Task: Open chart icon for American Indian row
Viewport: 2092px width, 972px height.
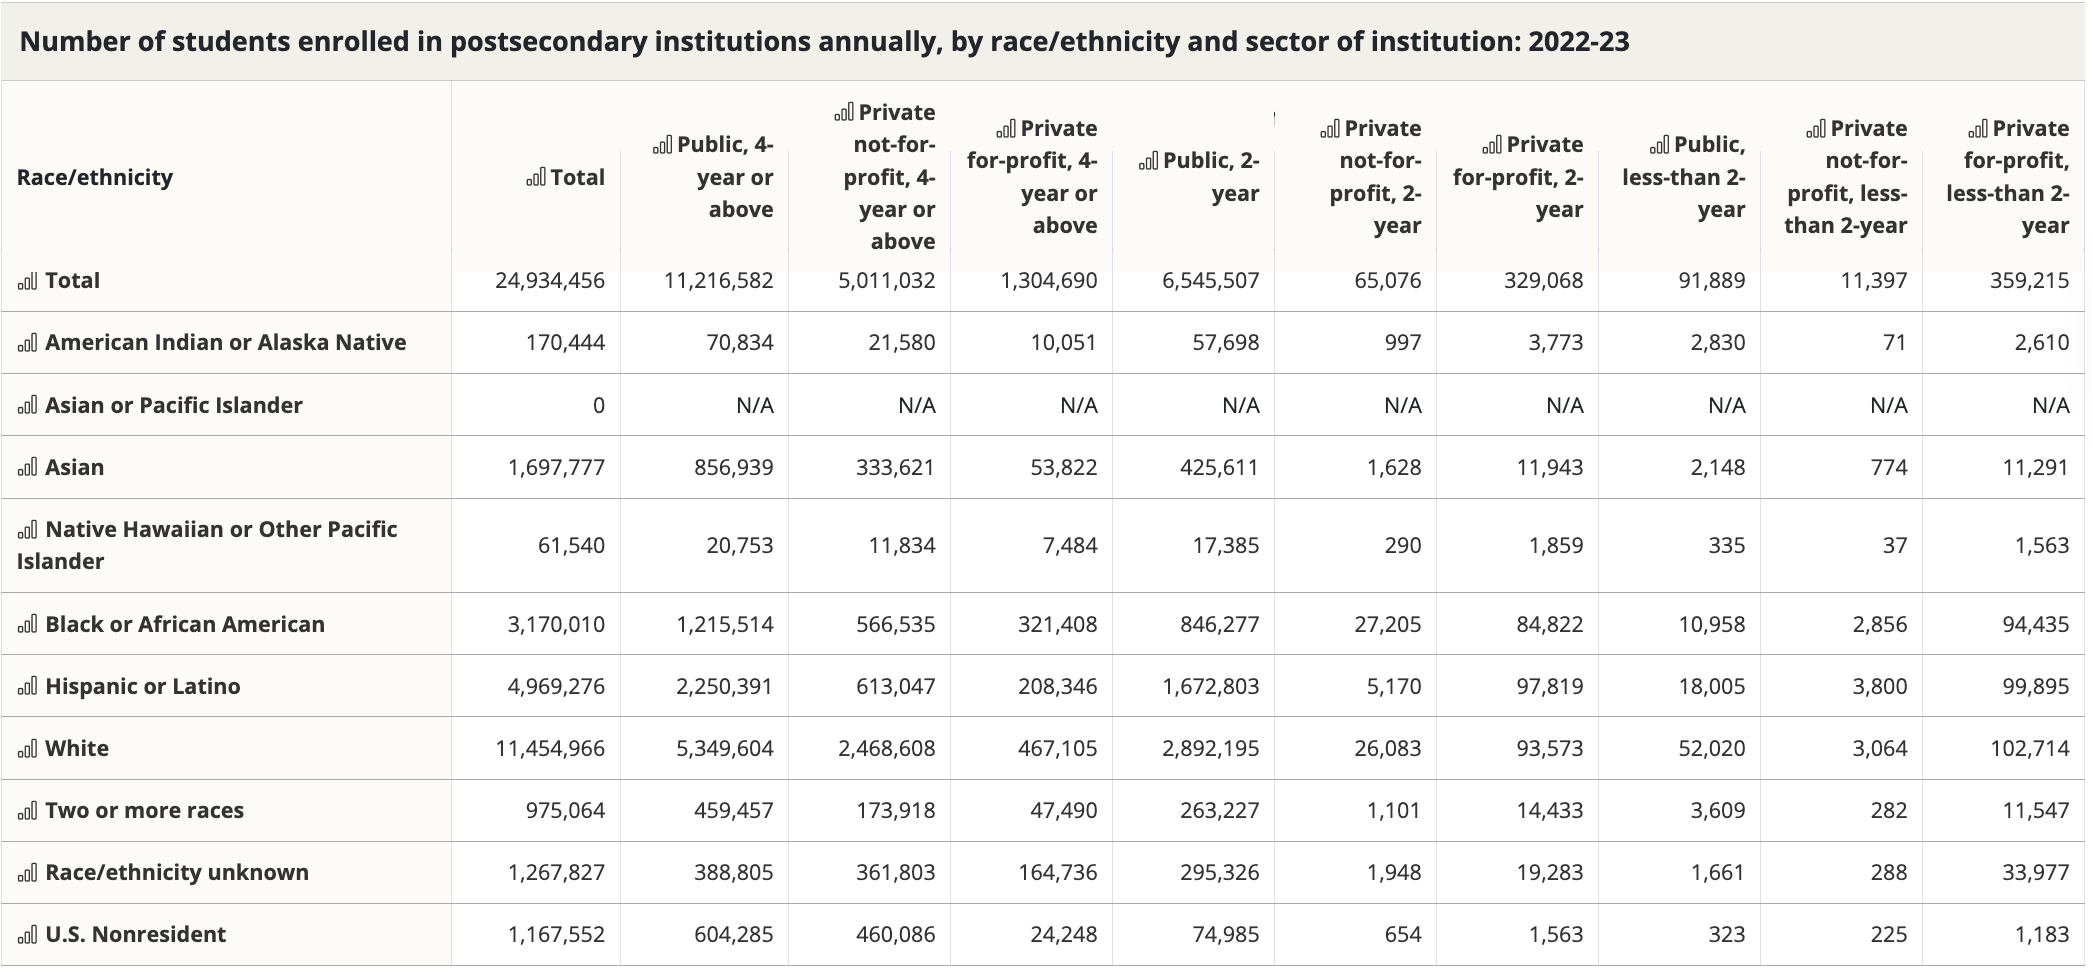Action: click(x=27, y=343)
